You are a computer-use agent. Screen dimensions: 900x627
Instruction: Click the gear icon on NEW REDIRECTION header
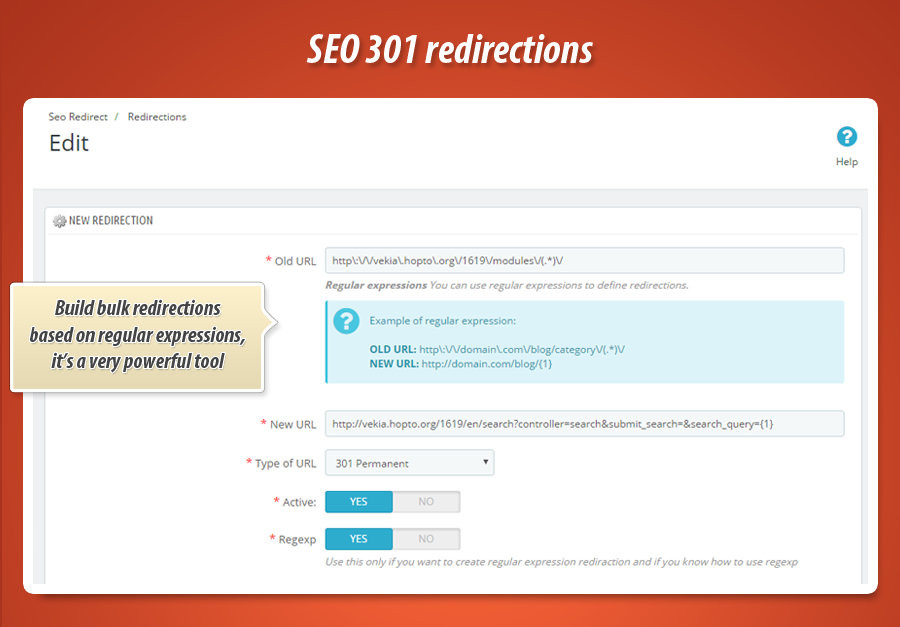point(59,221)
